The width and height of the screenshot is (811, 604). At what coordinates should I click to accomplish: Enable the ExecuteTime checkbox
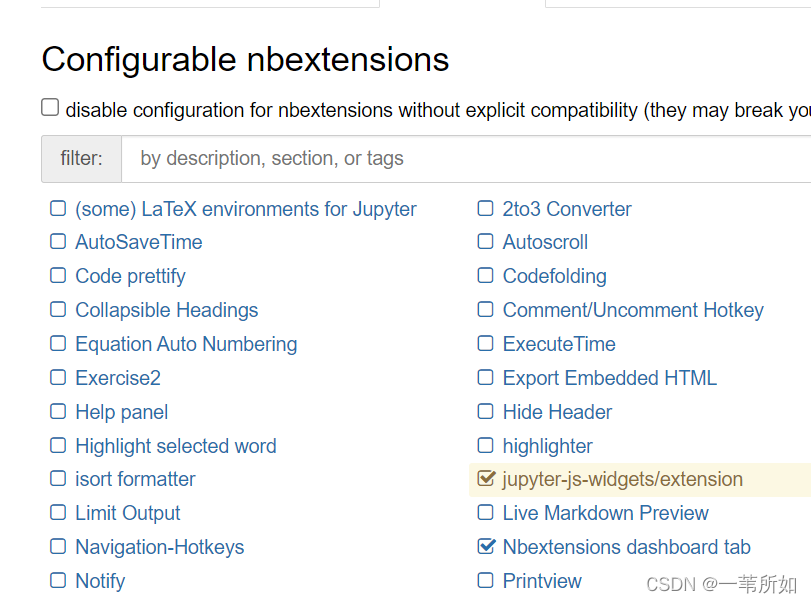click(486, 344)
